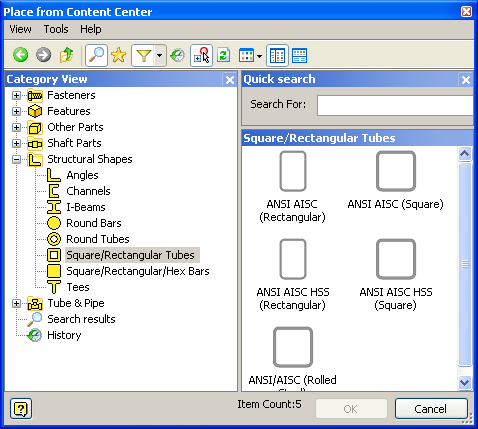Expand the Other Parts category
Image resolution: width=478 pixels, height=429 pixels.
tap(16, 127)
